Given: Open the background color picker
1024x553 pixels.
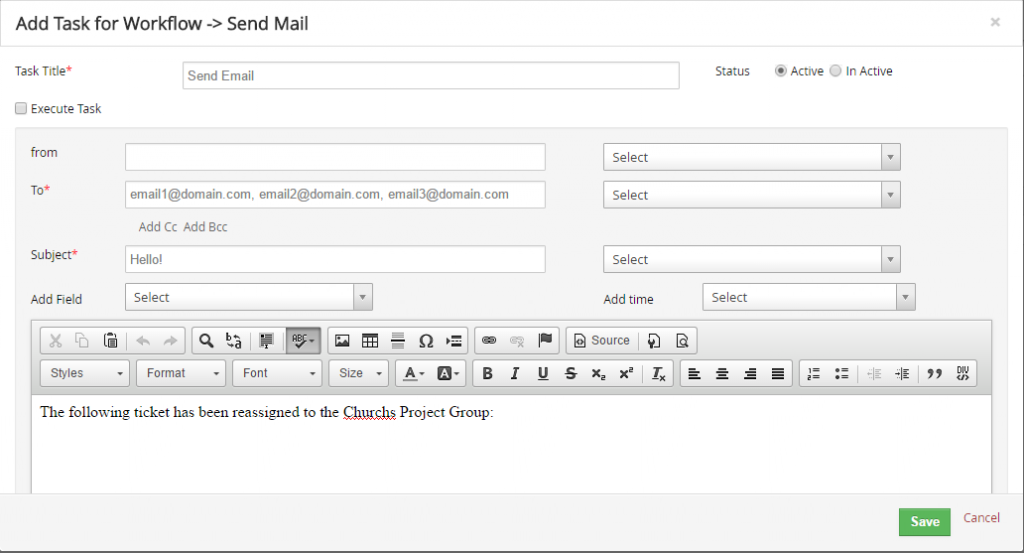Looking at the screenshot, I should click(448, 373).
